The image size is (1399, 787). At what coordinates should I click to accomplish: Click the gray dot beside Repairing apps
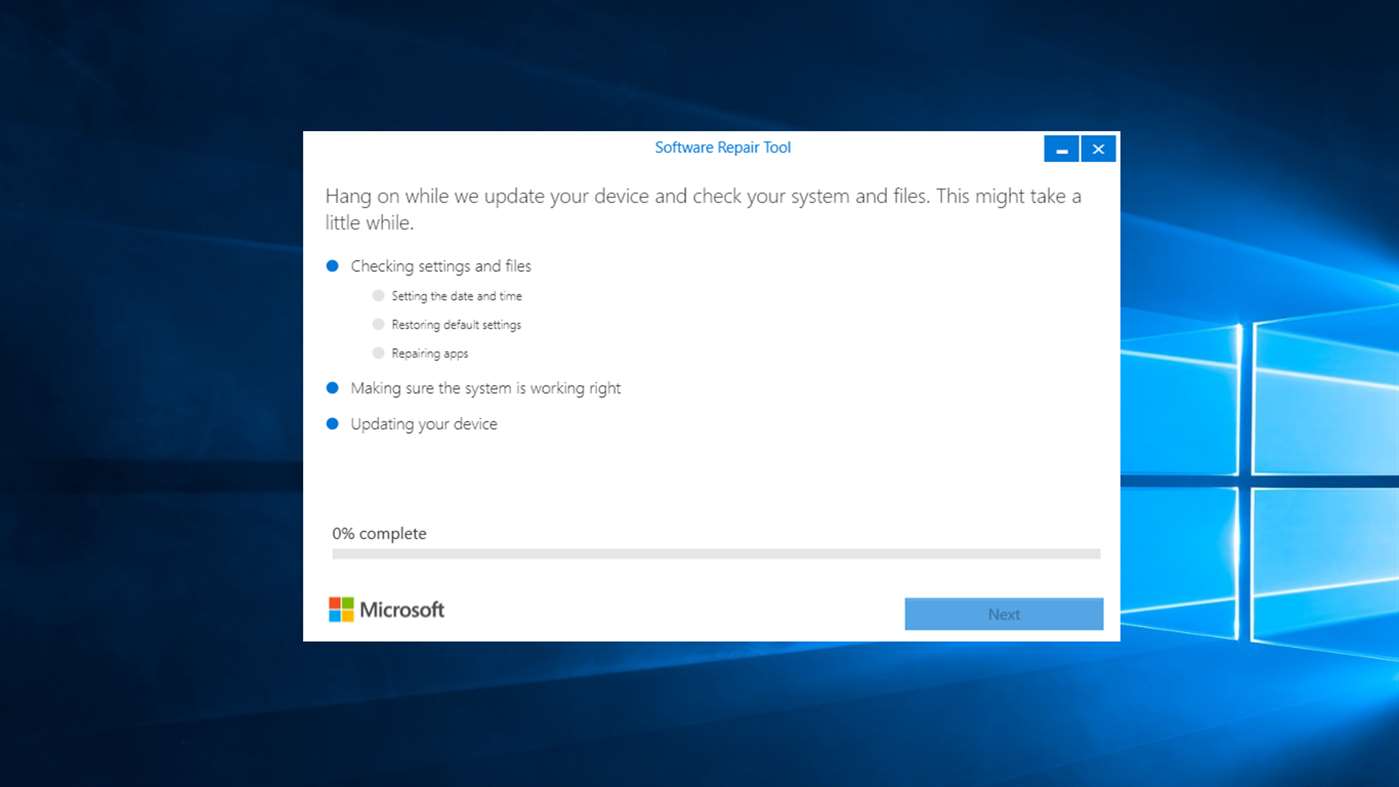378,353
